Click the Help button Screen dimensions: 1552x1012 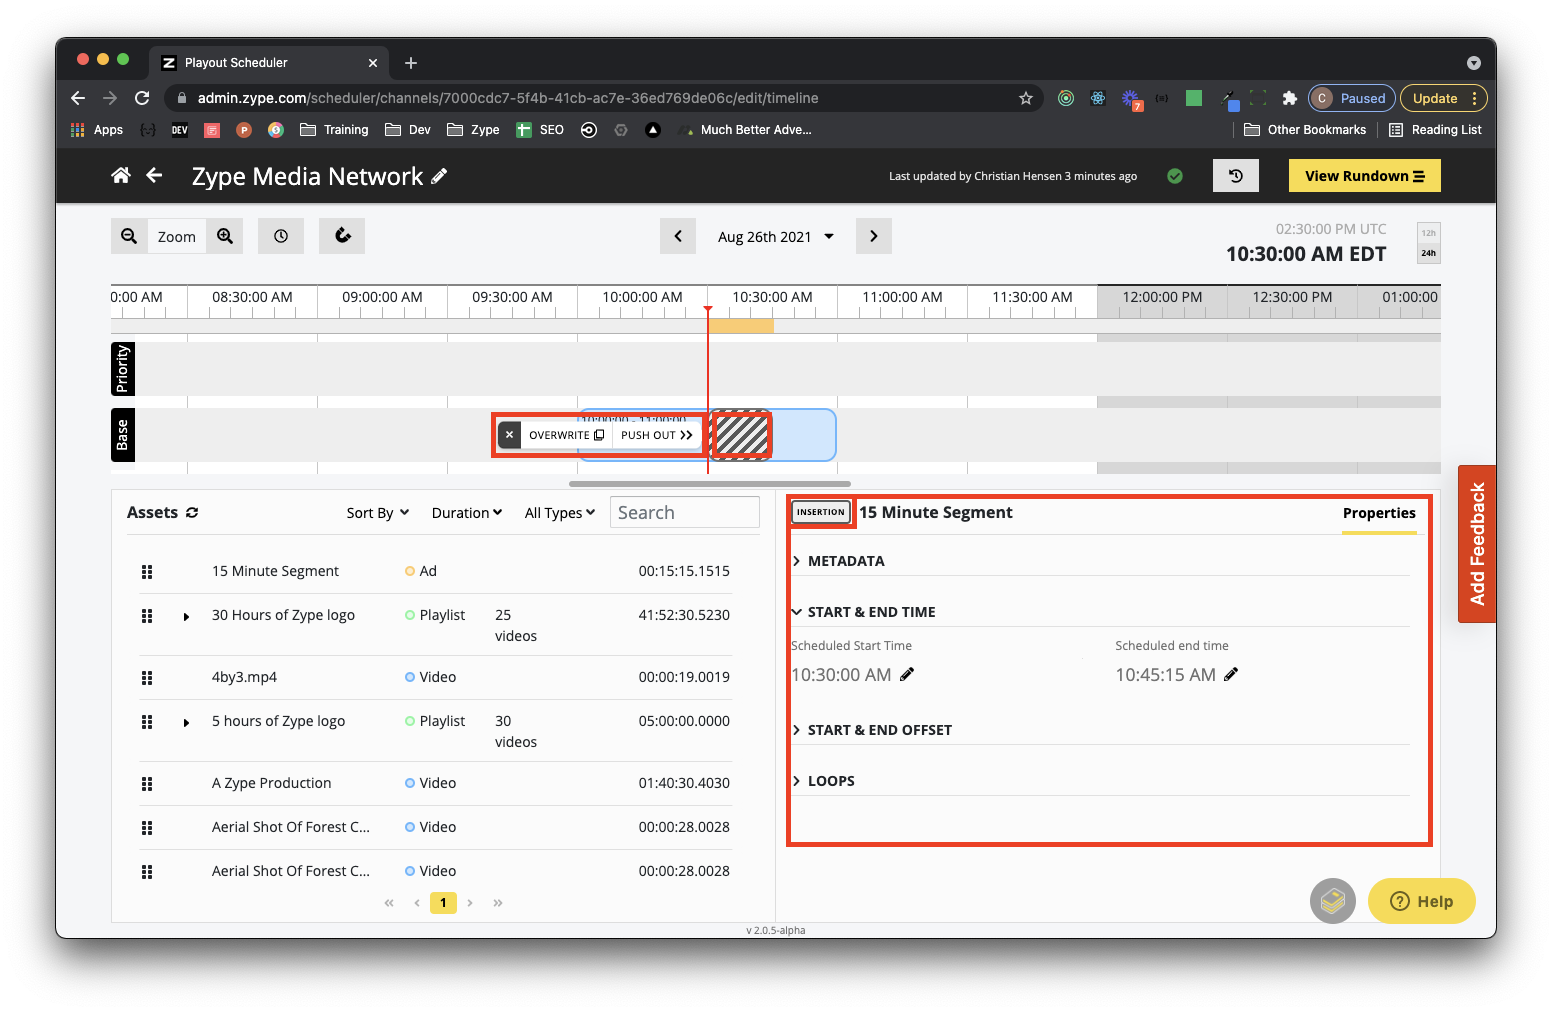1421,901
